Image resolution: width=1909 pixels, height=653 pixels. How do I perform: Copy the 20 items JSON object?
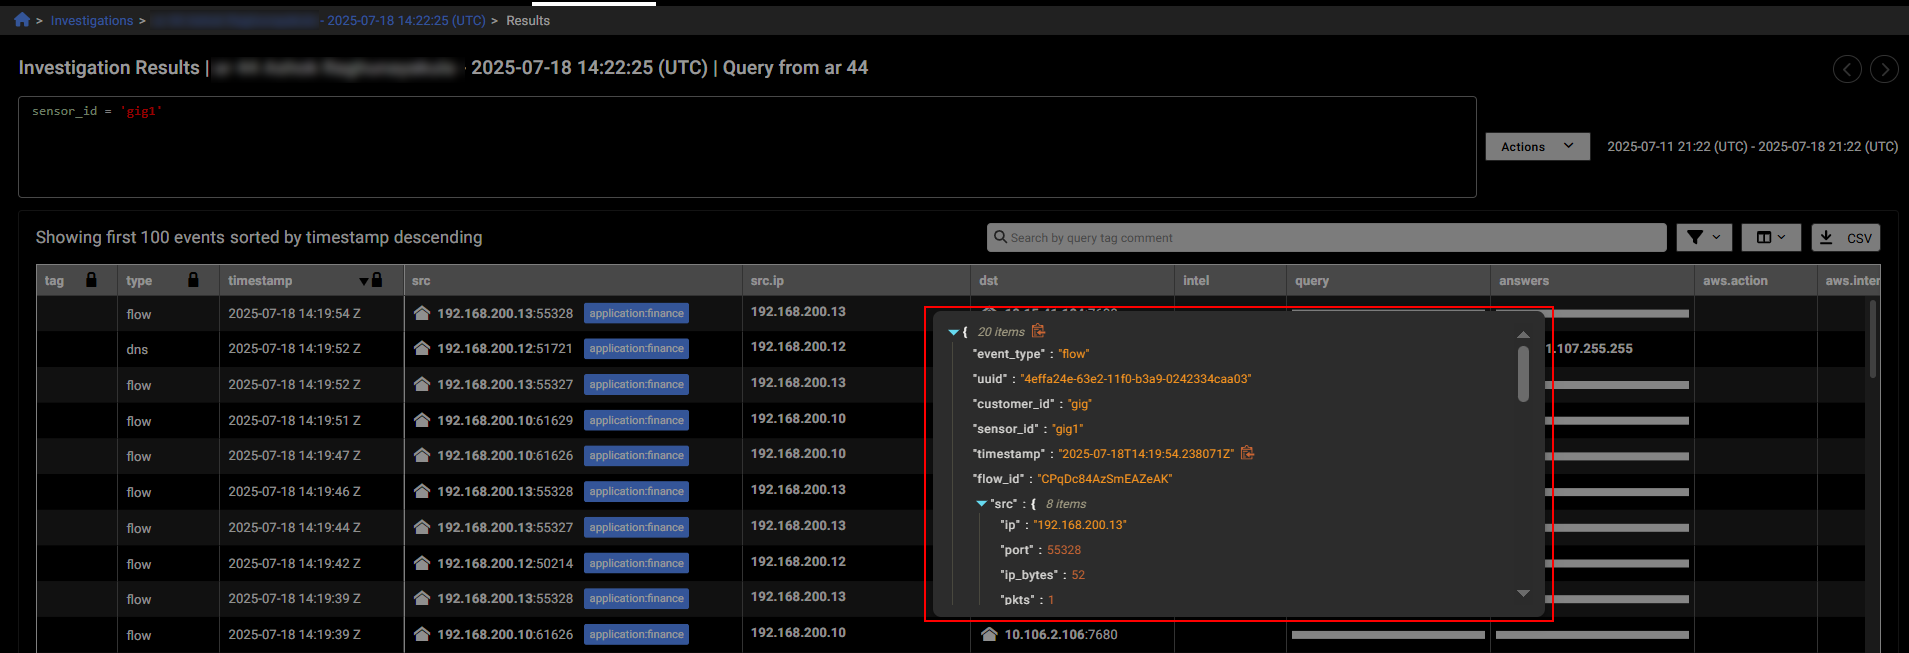pos(1038,331)
